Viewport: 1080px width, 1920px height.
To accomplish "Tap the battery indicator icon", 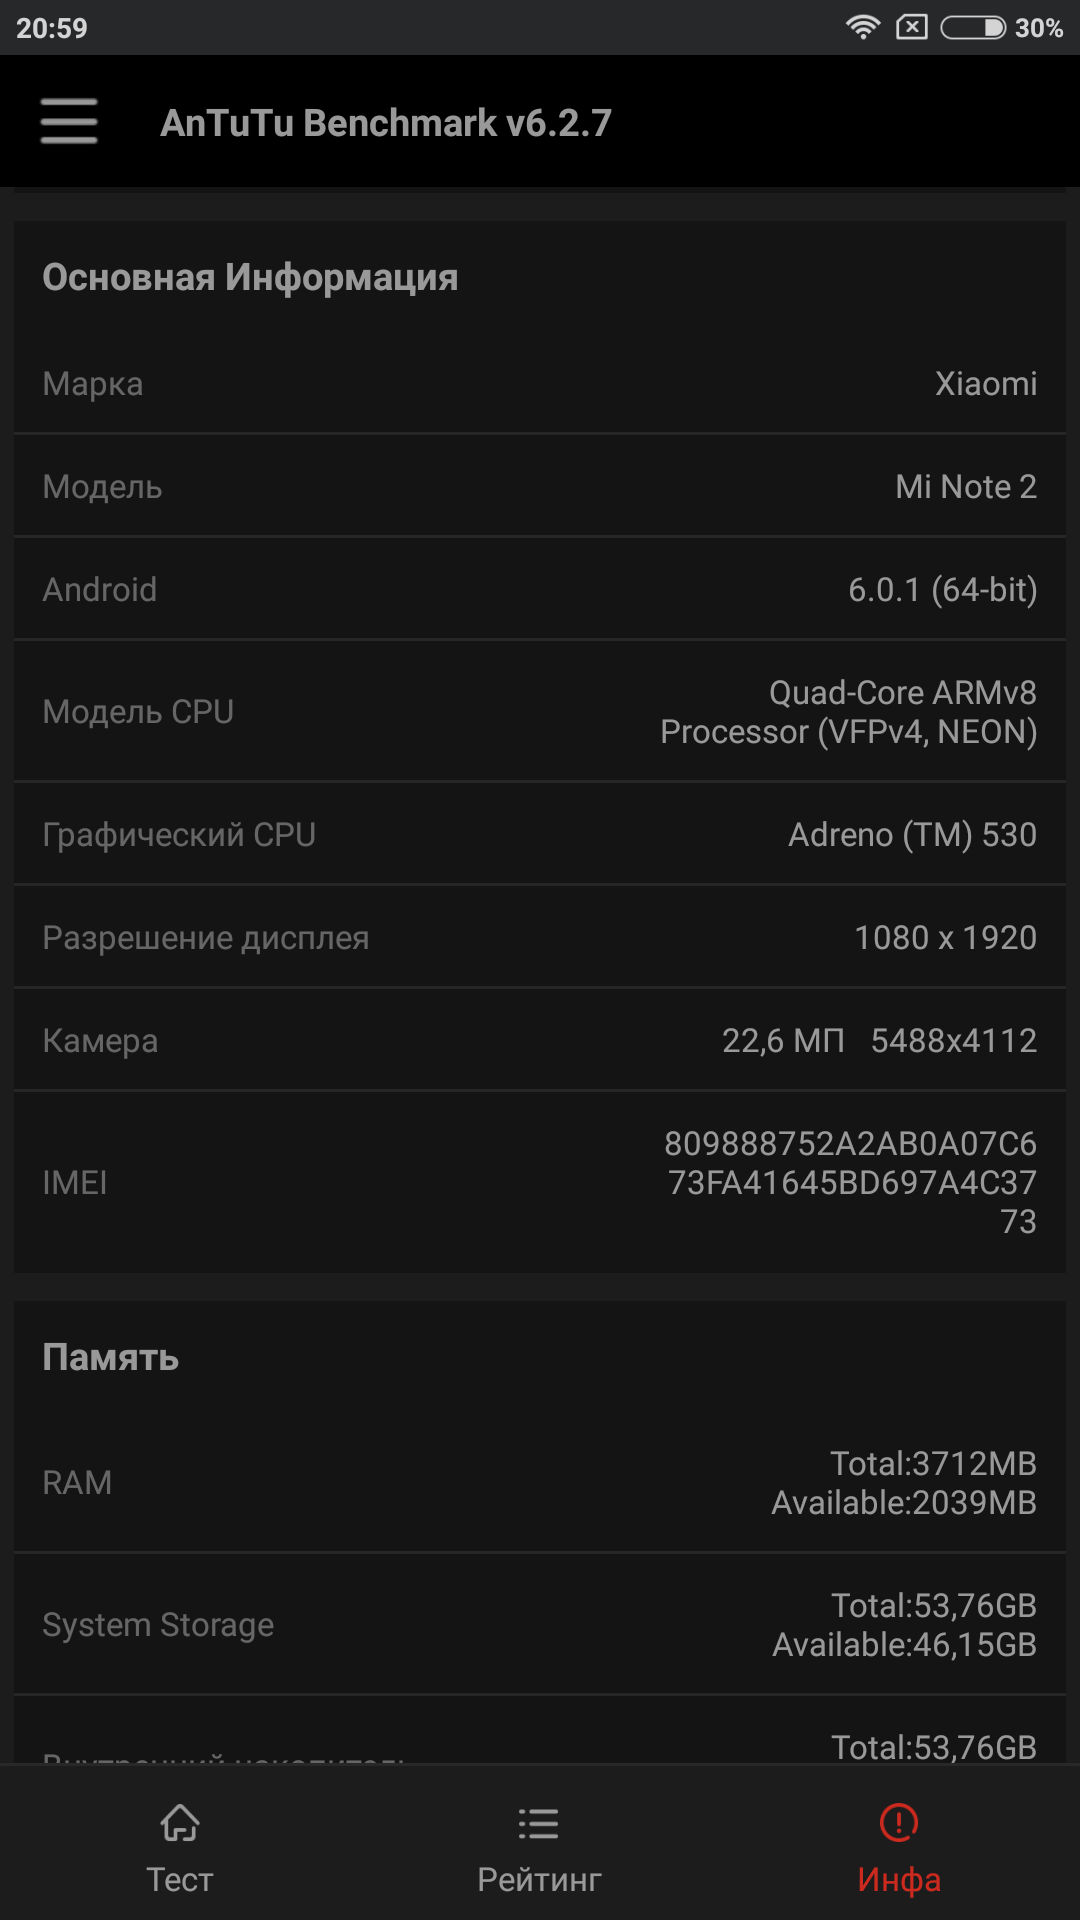I will click(973, 27).
